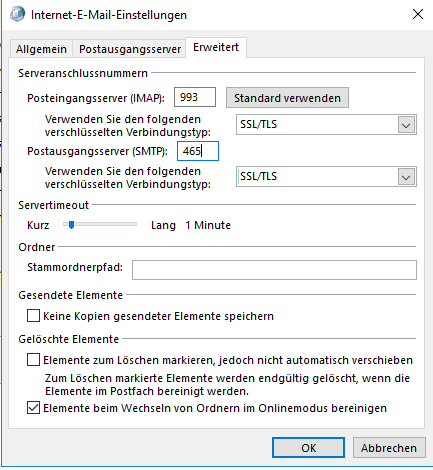The image size is (433, 470).
Task: Click the Servertimeout slider thumb
Action: point(71,225)
